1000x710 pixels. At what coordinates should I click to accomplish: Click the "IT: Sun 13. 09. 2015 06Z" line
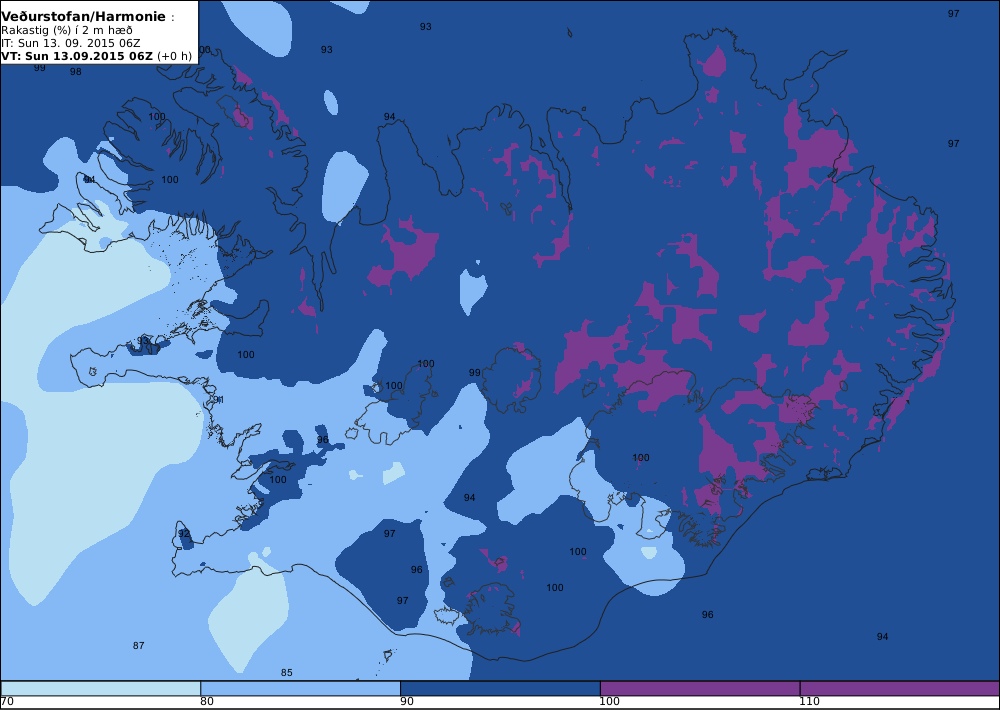click(x=70, y=43)
